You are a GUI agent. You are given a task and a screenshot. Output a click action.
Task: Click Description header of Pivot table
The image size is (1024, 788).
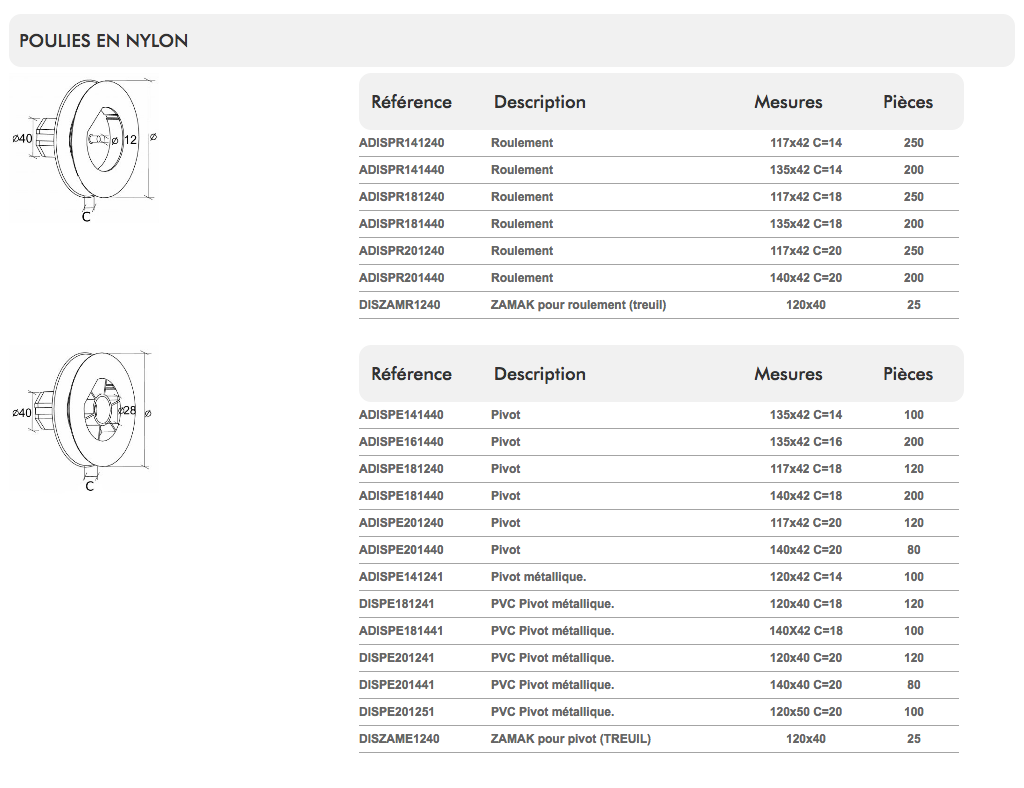pos(539,375)
